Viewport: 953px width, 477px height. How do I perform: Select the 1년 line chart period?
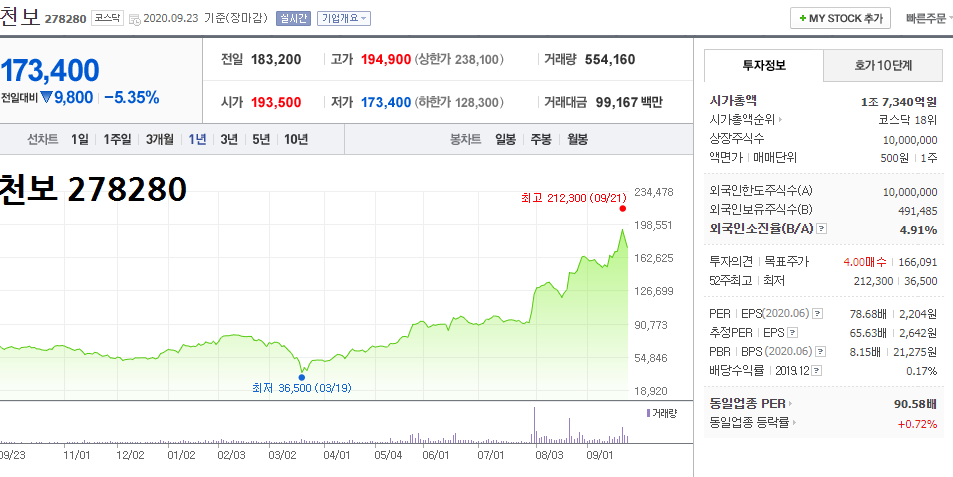click(198, 139)
